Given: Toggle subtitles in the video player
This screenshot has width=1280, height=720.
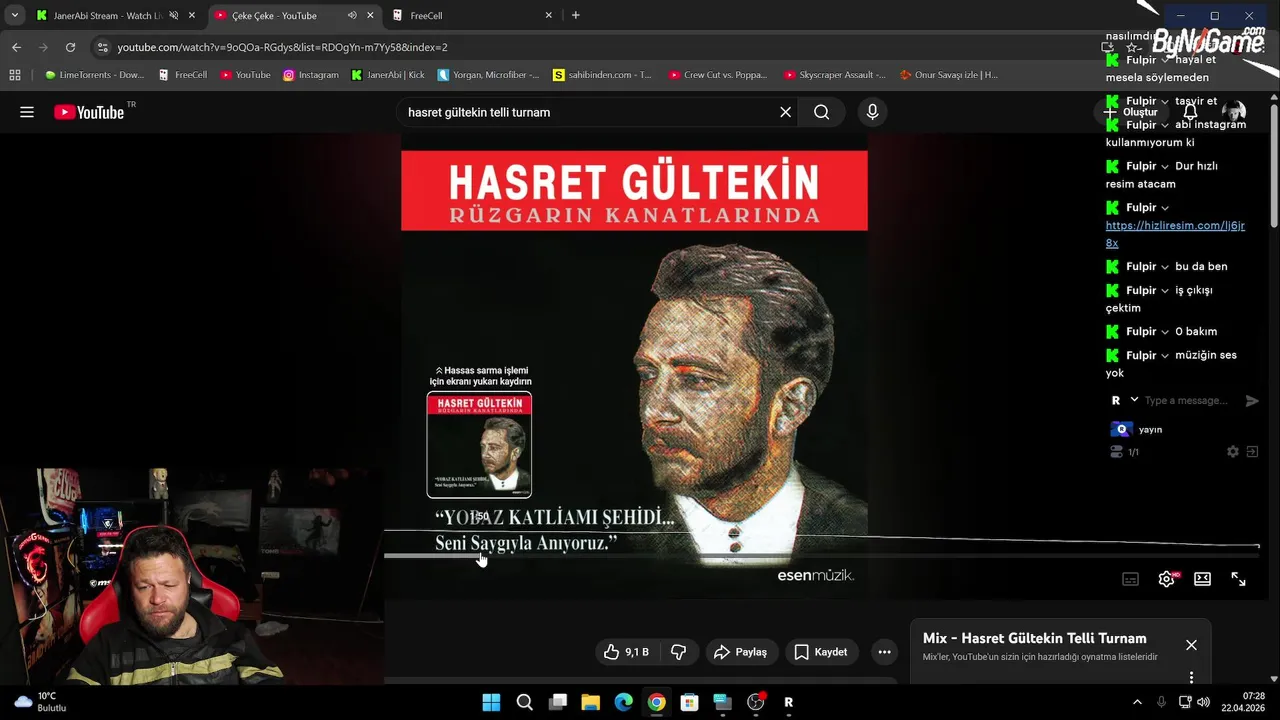Looking at the screenshot, I should pos(1130,579).
